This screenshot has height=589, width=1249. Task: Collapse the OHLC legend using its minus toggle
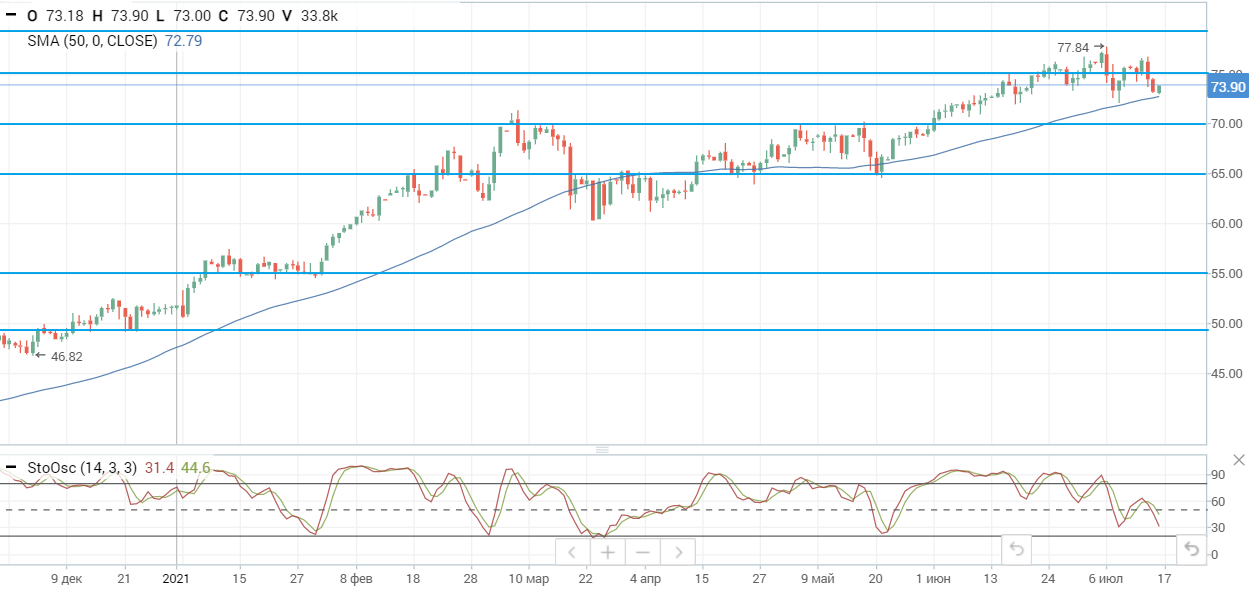click(12, 16)
